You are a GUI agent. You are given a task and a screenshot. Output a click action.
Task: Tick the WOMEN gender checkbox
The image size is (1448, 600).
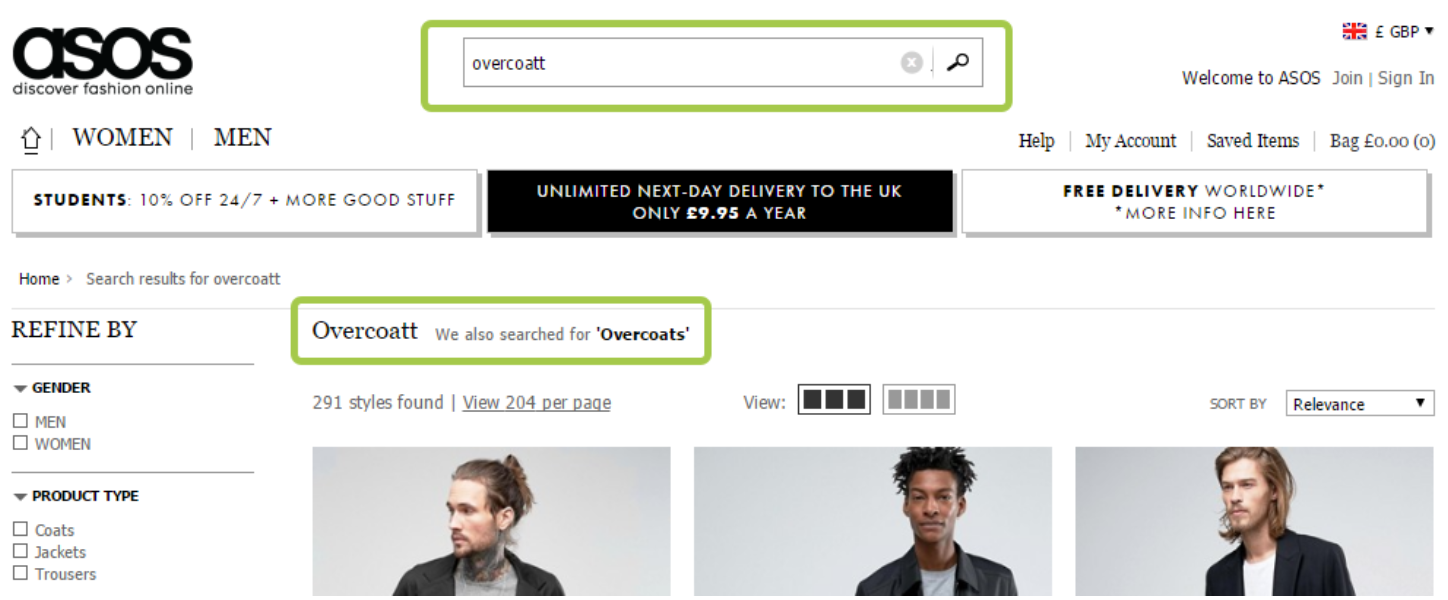[x=20, y=442]
